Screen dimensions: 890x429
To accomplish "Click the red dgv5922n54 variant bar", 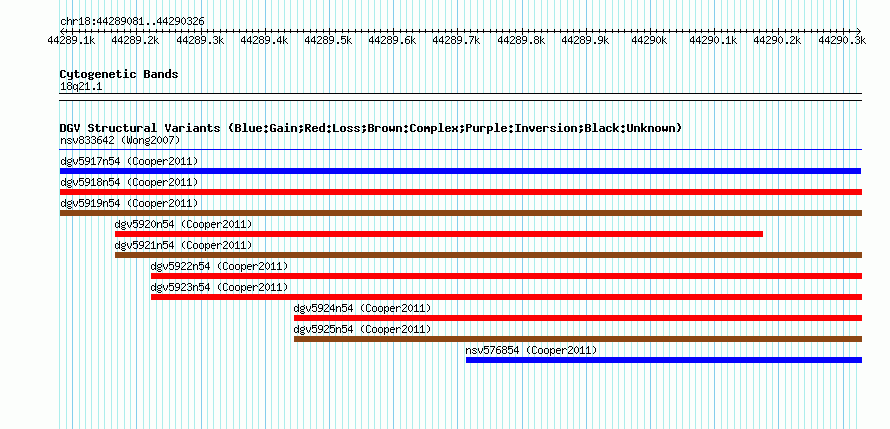I will (506, 276).
